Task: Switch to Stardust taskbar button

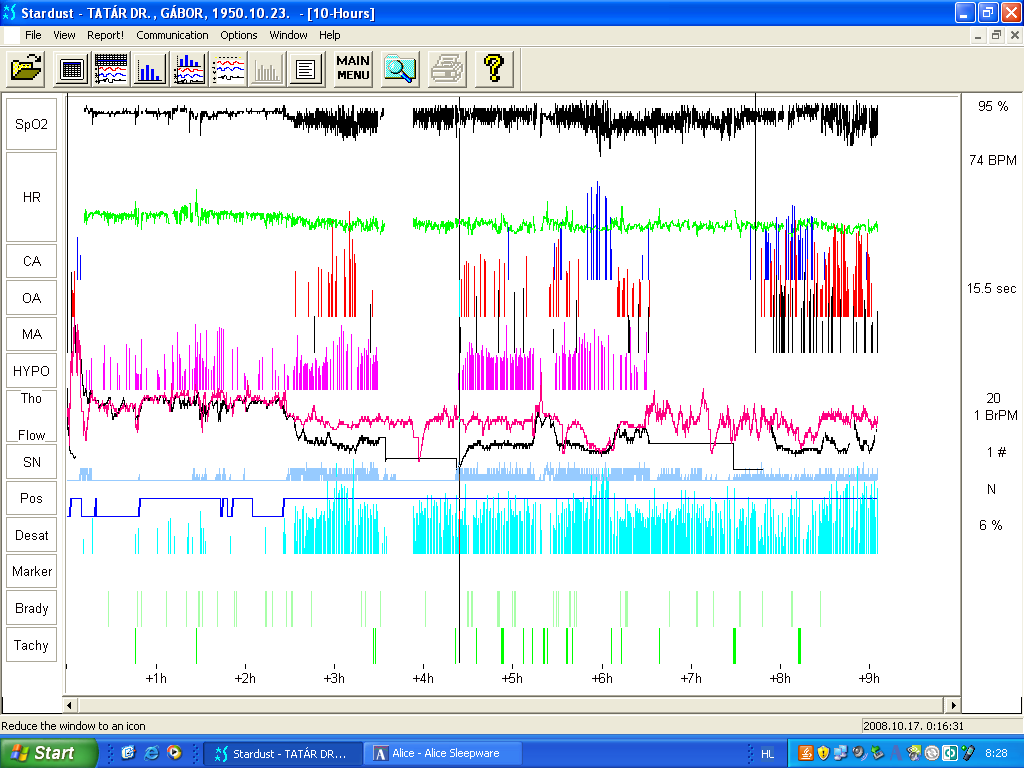Action: [281, 754]
